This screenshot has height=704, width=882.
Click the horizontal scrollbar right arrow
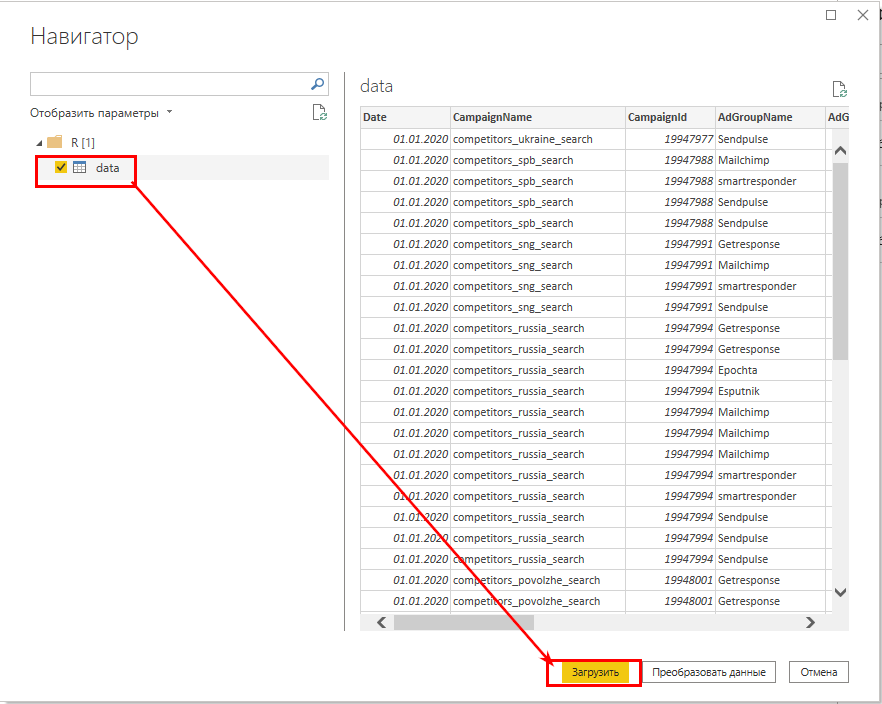[810, 621]
